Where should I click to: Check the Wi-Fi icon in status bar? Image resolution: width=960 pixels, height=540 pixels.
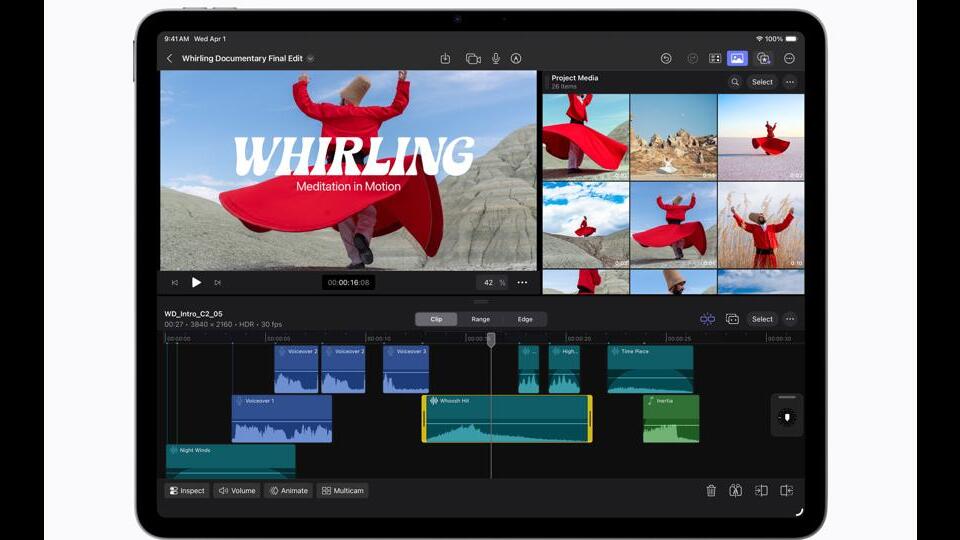759,39
